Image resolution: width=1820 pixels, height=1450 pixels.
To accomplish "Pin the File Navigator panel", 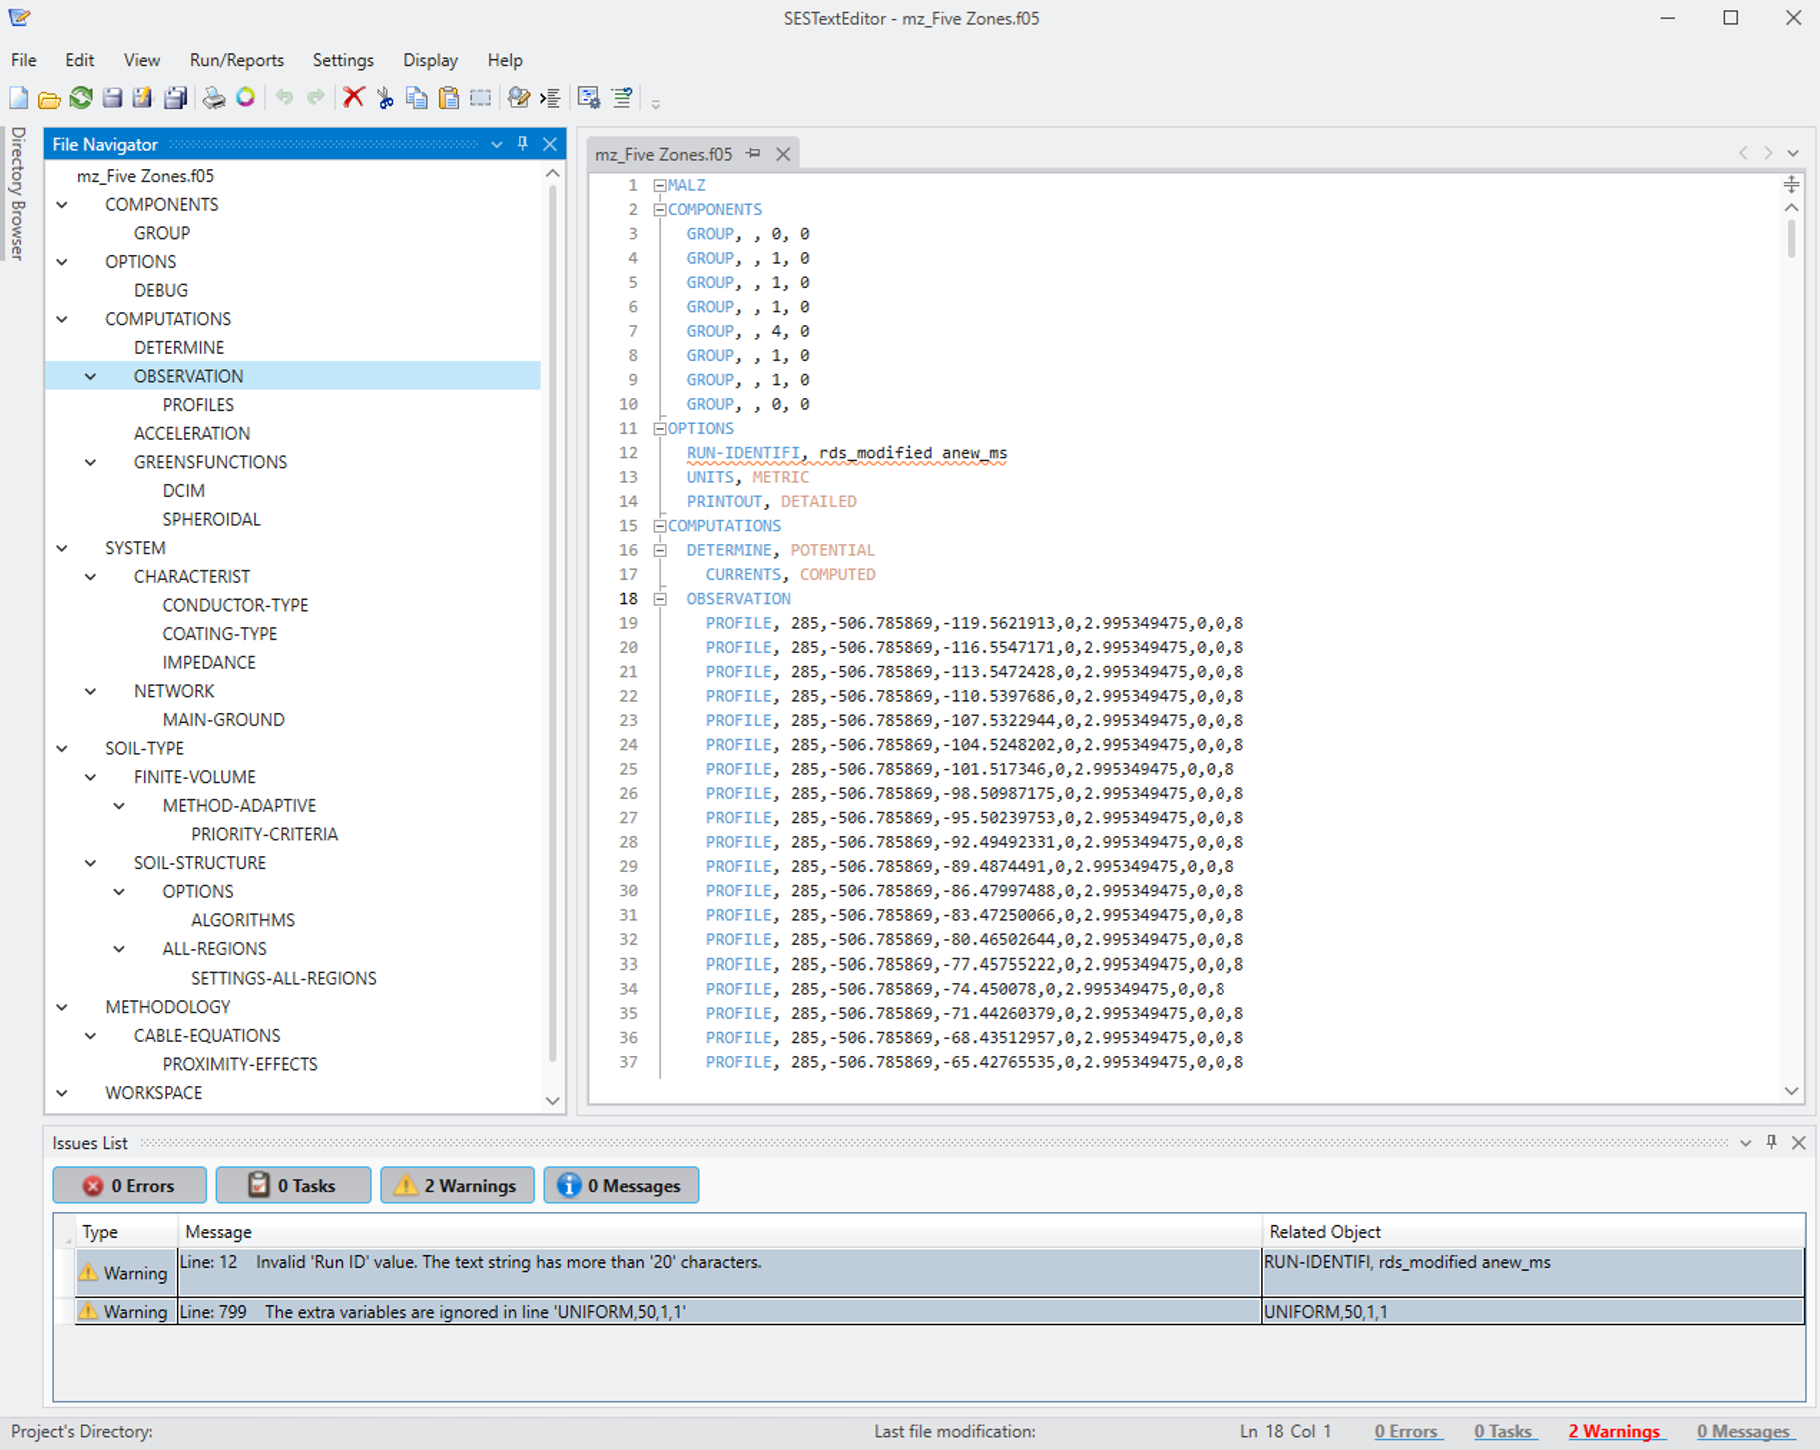I will (523, 144).
